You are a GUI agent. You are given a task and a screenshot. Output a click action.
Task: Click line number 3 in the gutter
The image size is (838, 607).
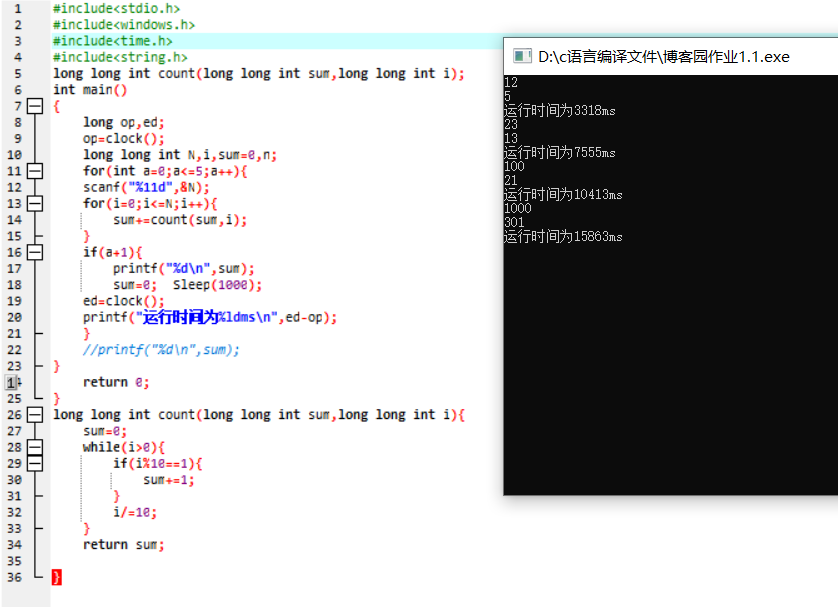(18, 41)
